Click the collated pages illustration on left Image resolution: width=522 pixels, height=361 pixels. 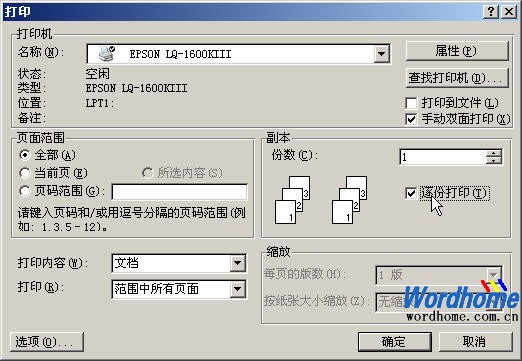[292, 200]
